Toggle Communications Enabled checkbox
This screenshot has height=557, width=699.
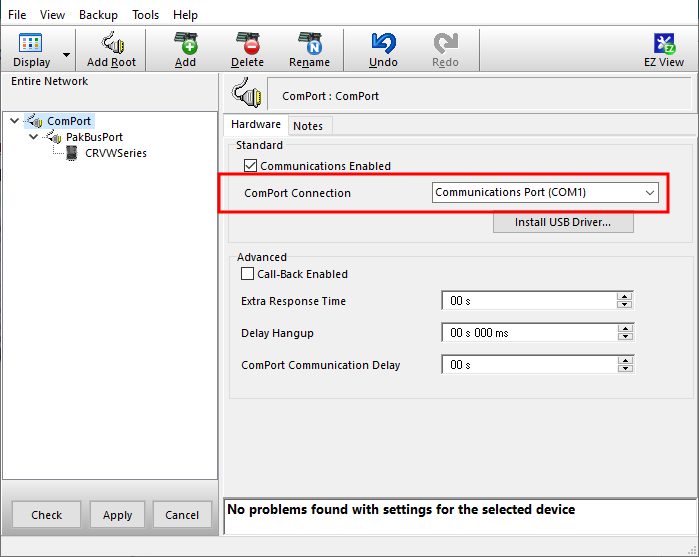tap(251, 166)
